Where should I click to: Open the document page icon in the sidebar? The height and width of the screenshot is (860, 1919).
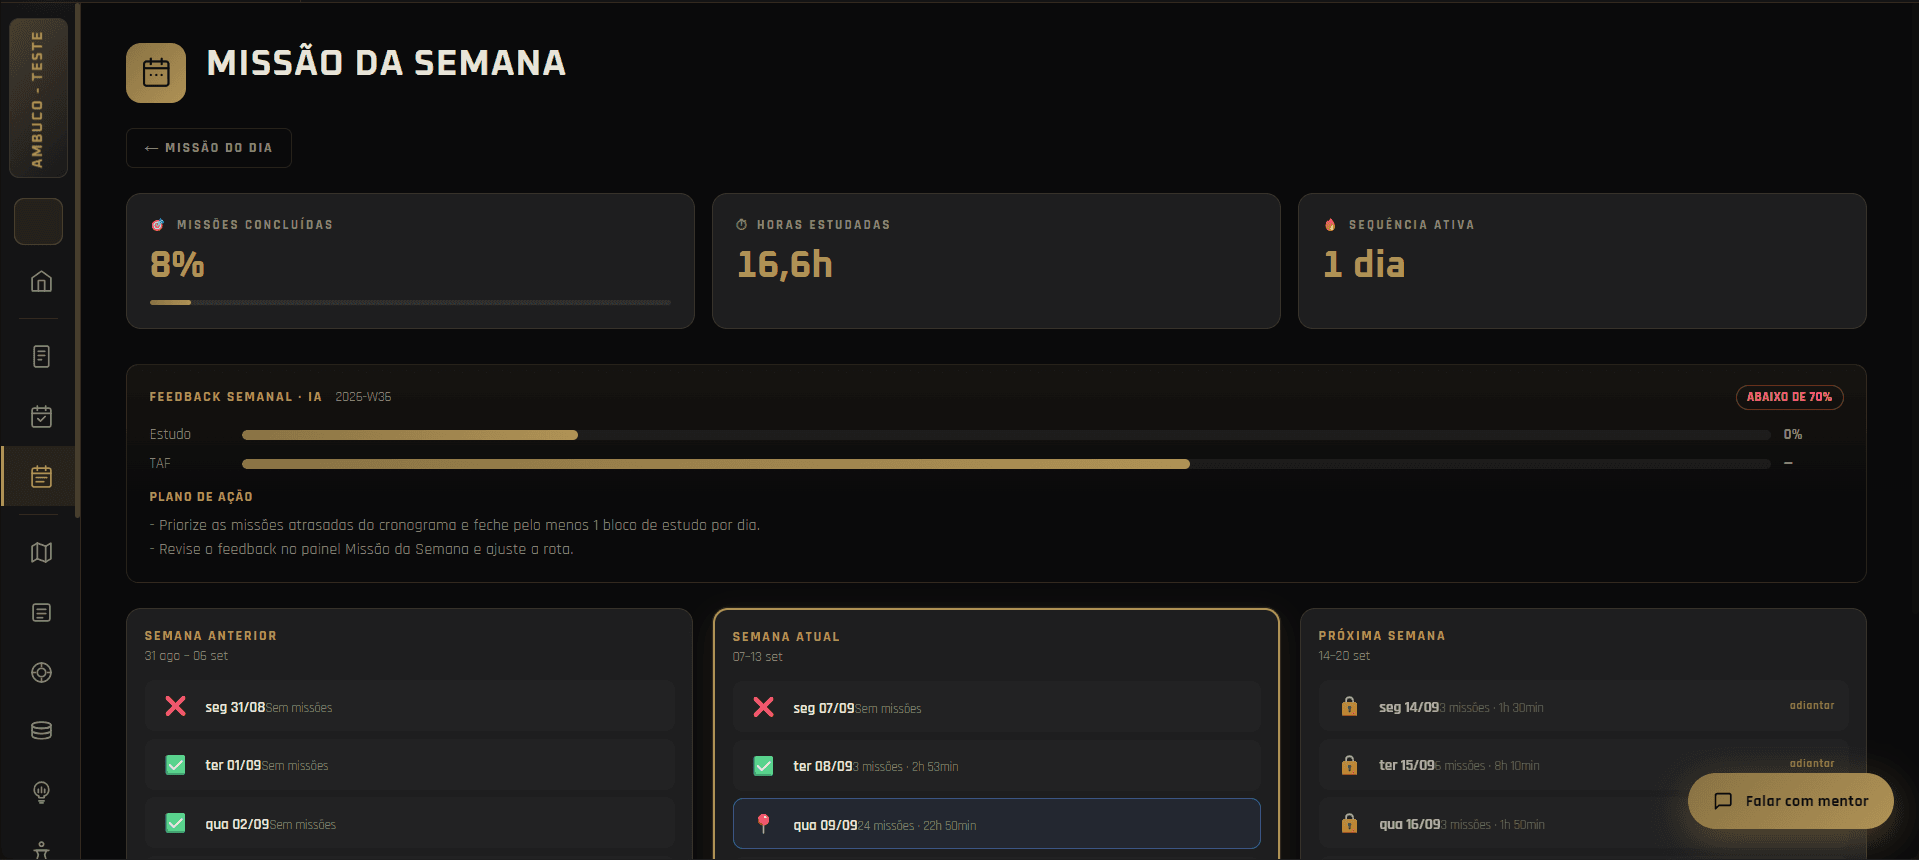41,356
